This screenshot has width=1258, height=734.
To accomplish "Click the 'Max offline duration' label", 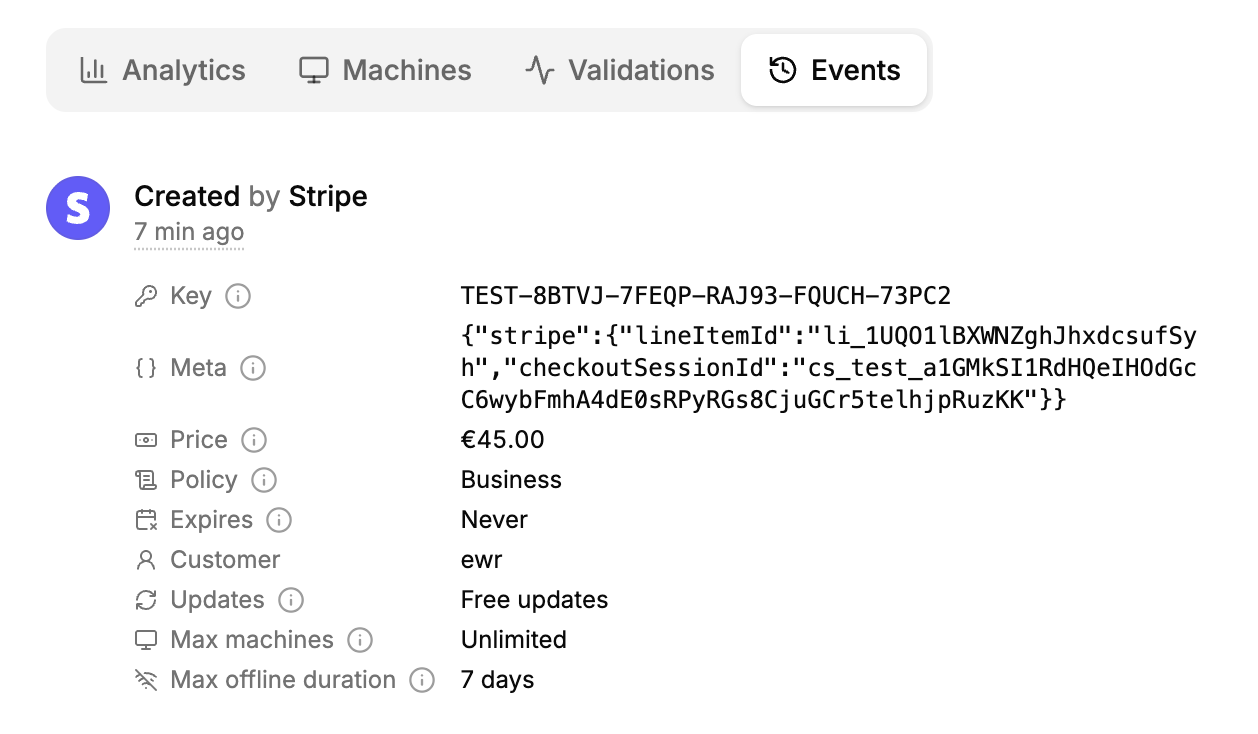I will pyautogui.click(x=283, y=680).
